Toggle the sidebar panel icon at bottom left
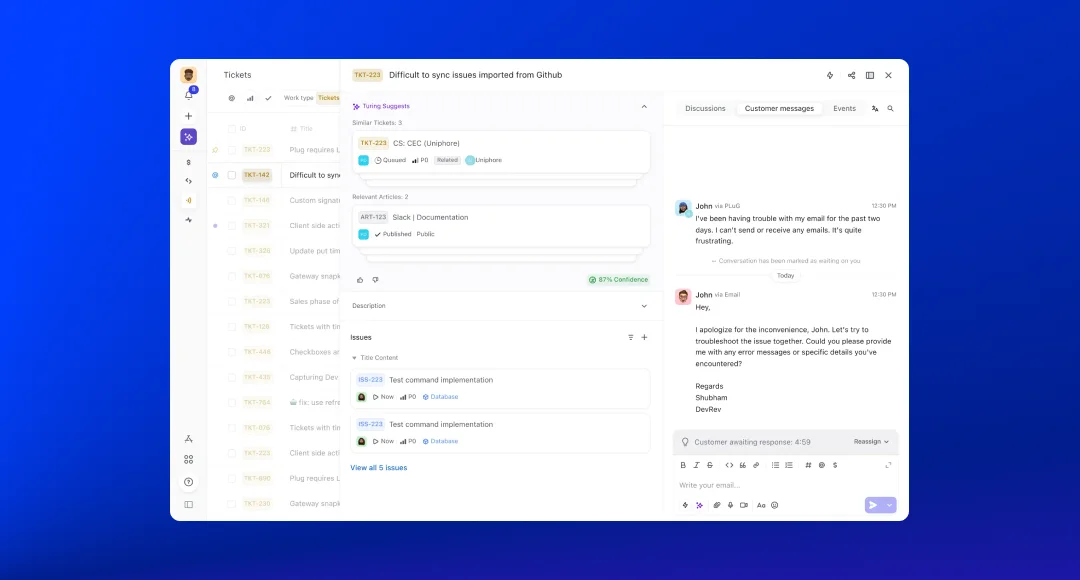Viewport: 1080px width, 580px height. click(189, 504)
